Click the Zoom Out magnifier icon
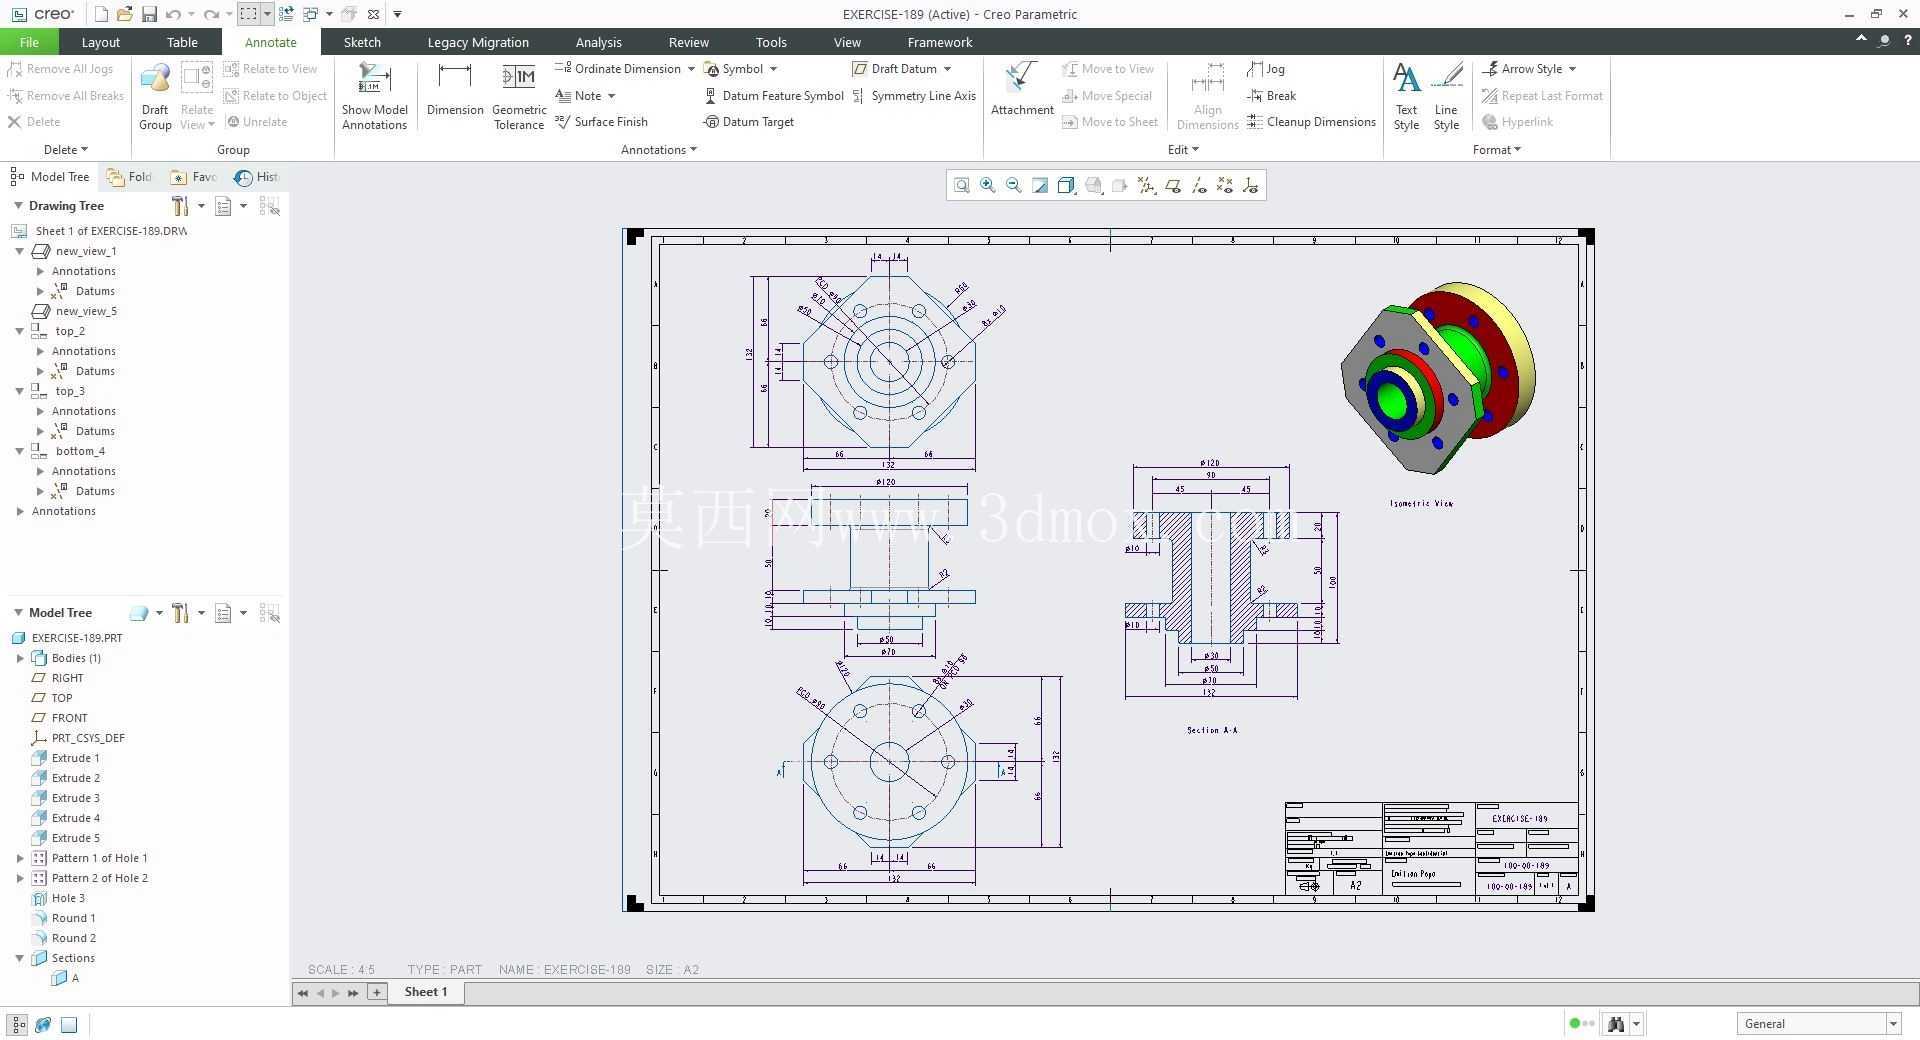Image resolution: width=1920 pixels, height=1040 pixels. pyautogui.click(x=1014, y=185)
